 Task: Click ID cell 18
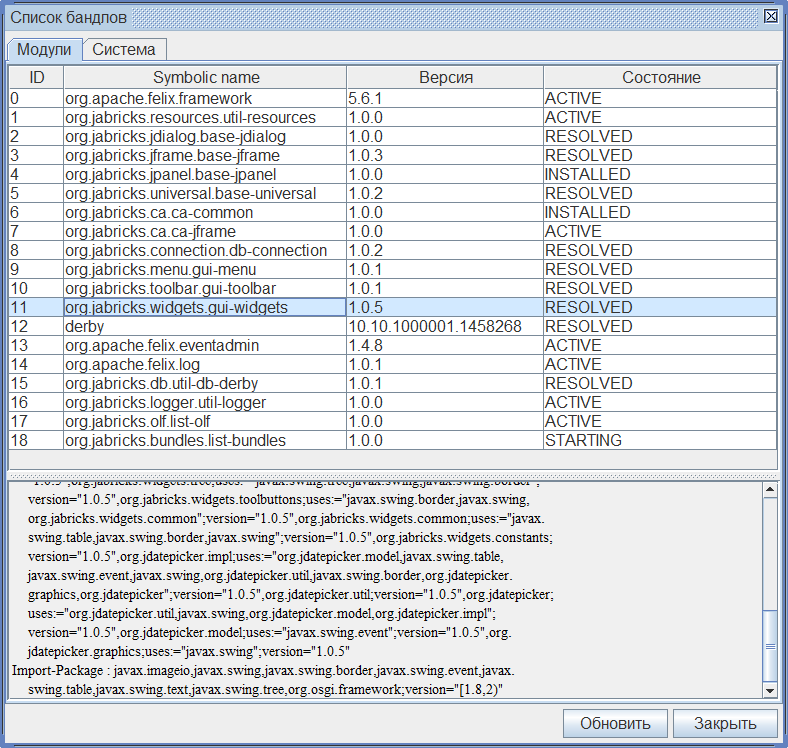point(36,440)
